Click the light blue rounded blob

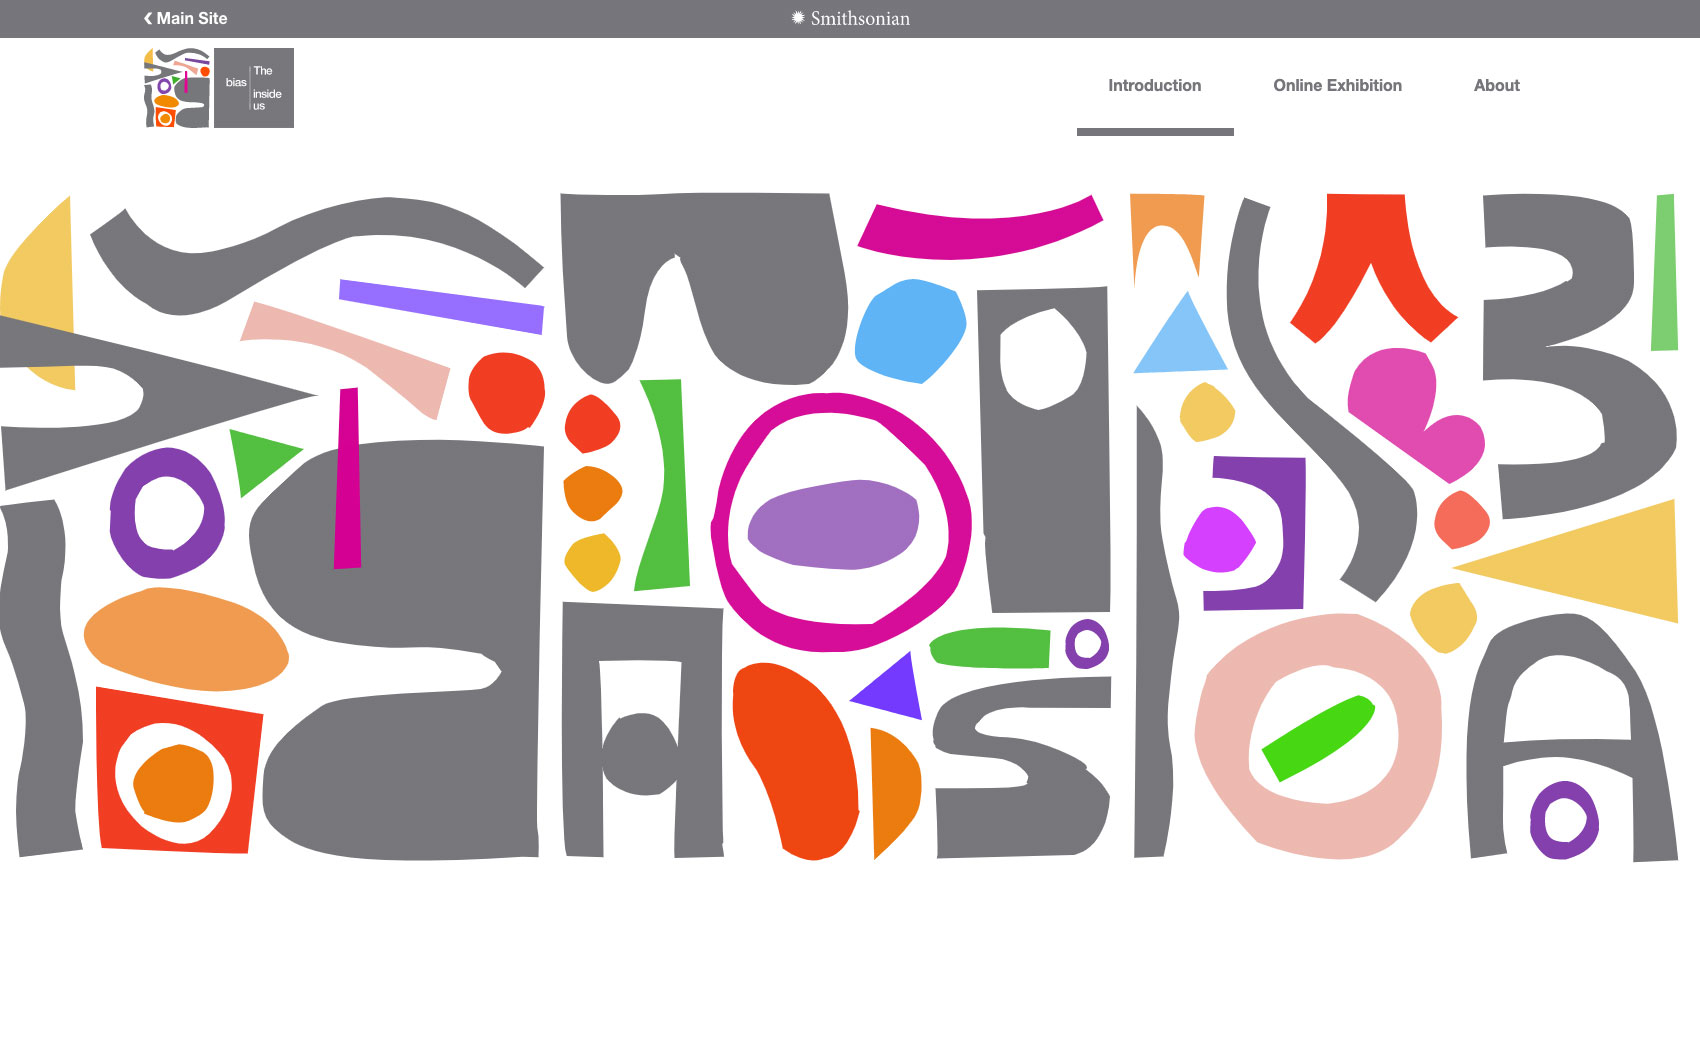coord(908,332)
